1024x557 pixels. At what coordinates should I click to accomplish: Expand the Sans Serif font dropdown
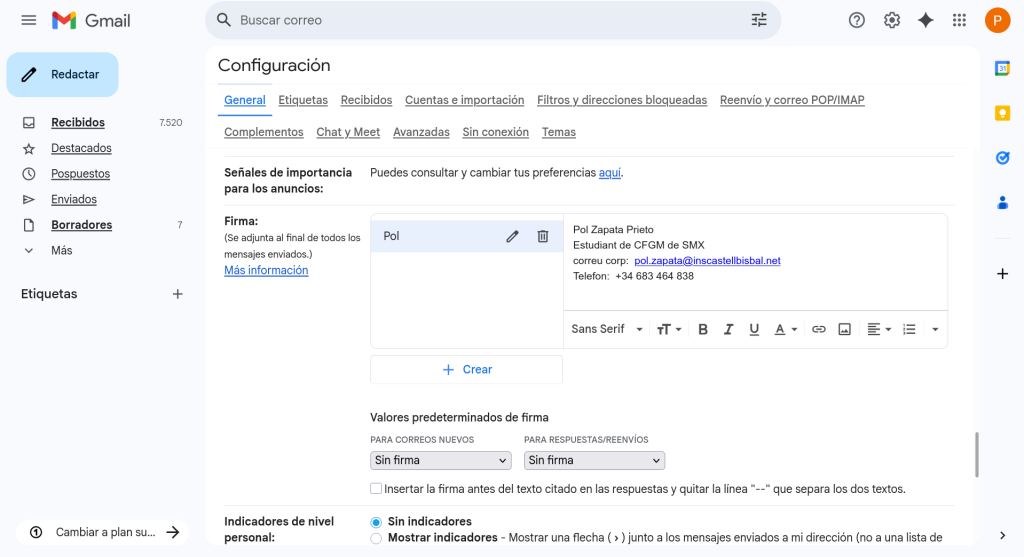607,329
